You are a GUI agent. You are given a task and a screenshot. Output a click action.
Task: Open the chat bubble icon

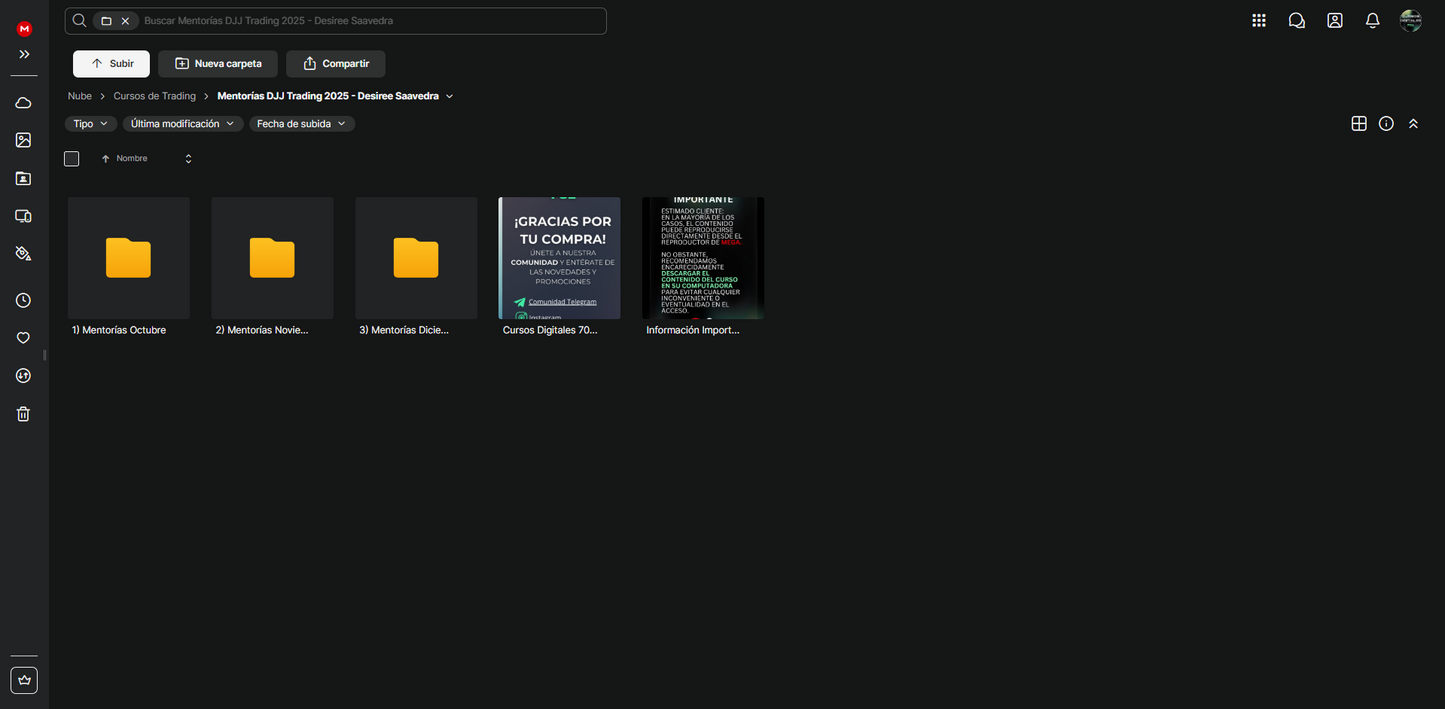[x=1296, y=21]
